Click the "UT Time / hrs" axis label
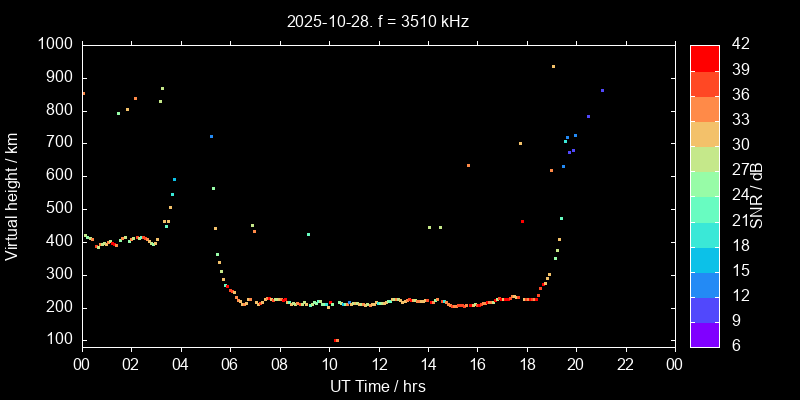Screen dimensions: 800x400 click(x=378, y=385)
